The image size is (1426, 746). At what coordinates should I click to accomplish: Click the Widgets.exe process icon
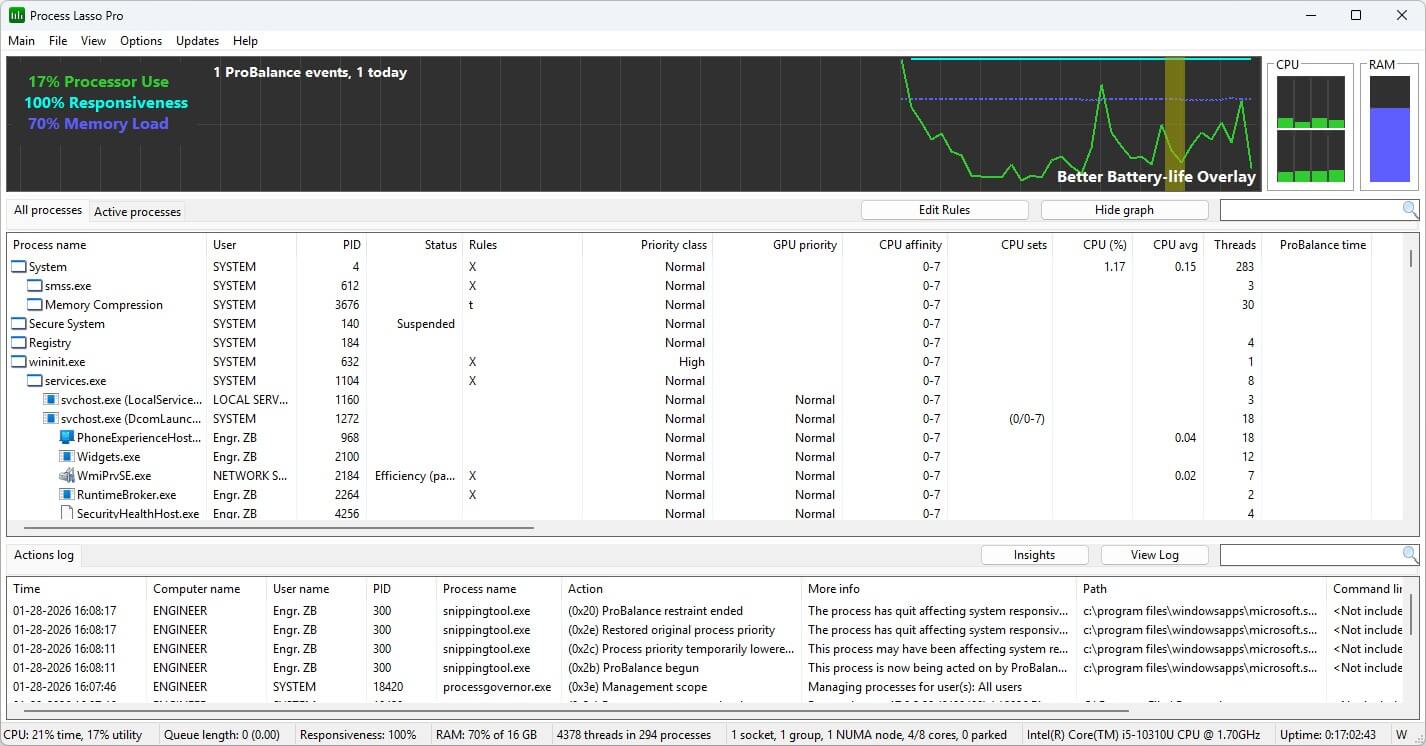[x=67, y=457]
